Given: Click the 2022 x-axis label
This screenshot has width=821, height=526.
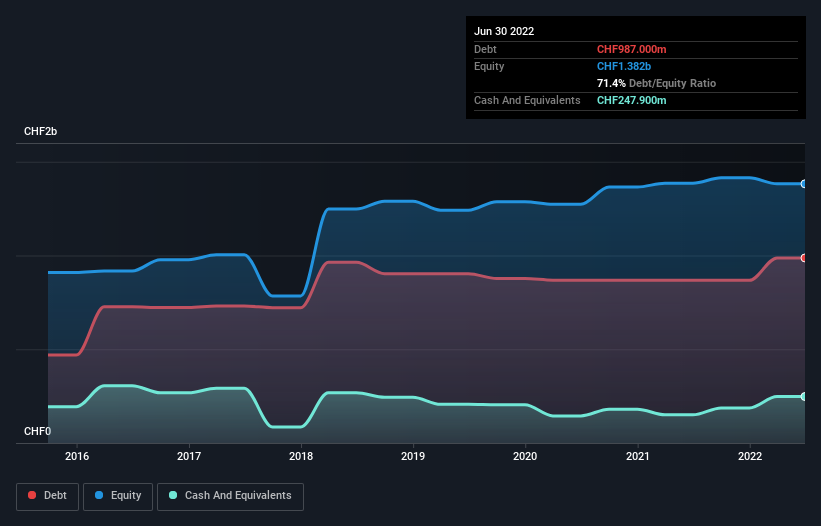Looking at the screenshot, I should pos(750,456).
